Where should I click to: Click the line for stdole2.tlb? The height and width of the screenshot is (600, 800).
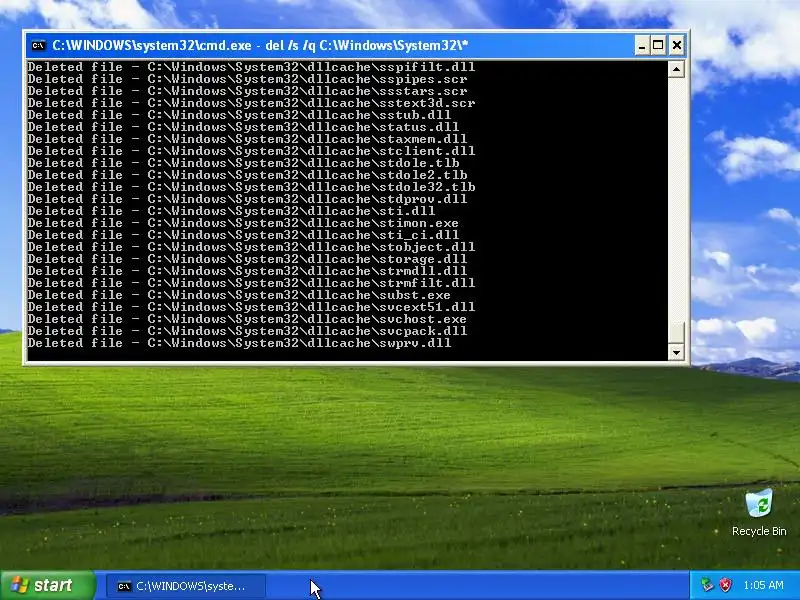click(247, 175)
